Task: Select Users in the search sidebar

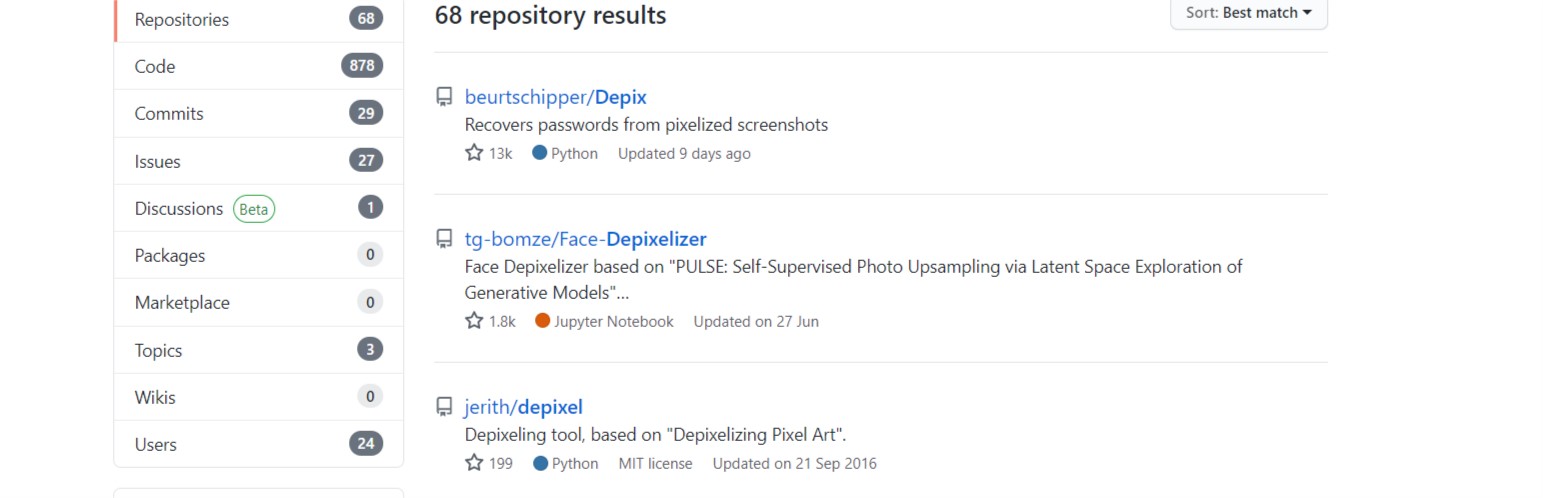Action: [259, 444]
